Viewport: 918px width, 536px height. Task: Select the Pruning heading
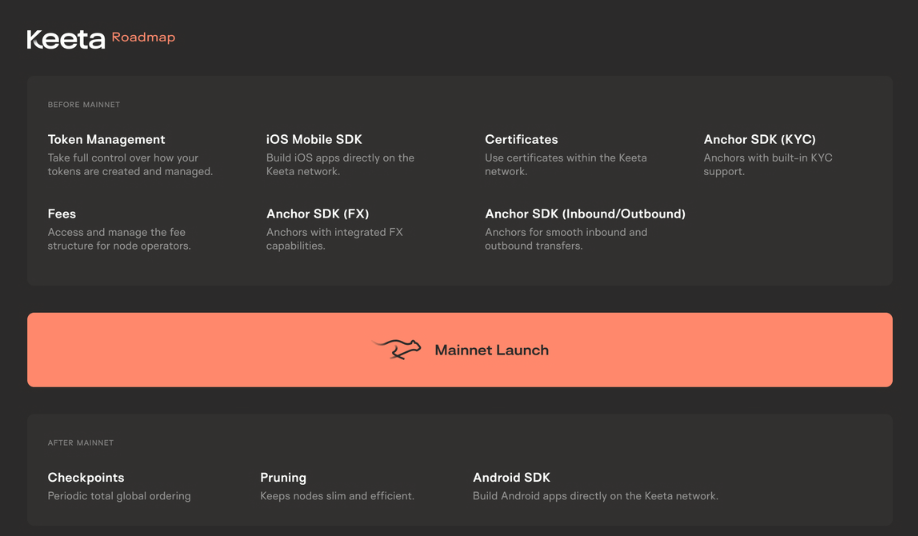click(x=283, y=478)
